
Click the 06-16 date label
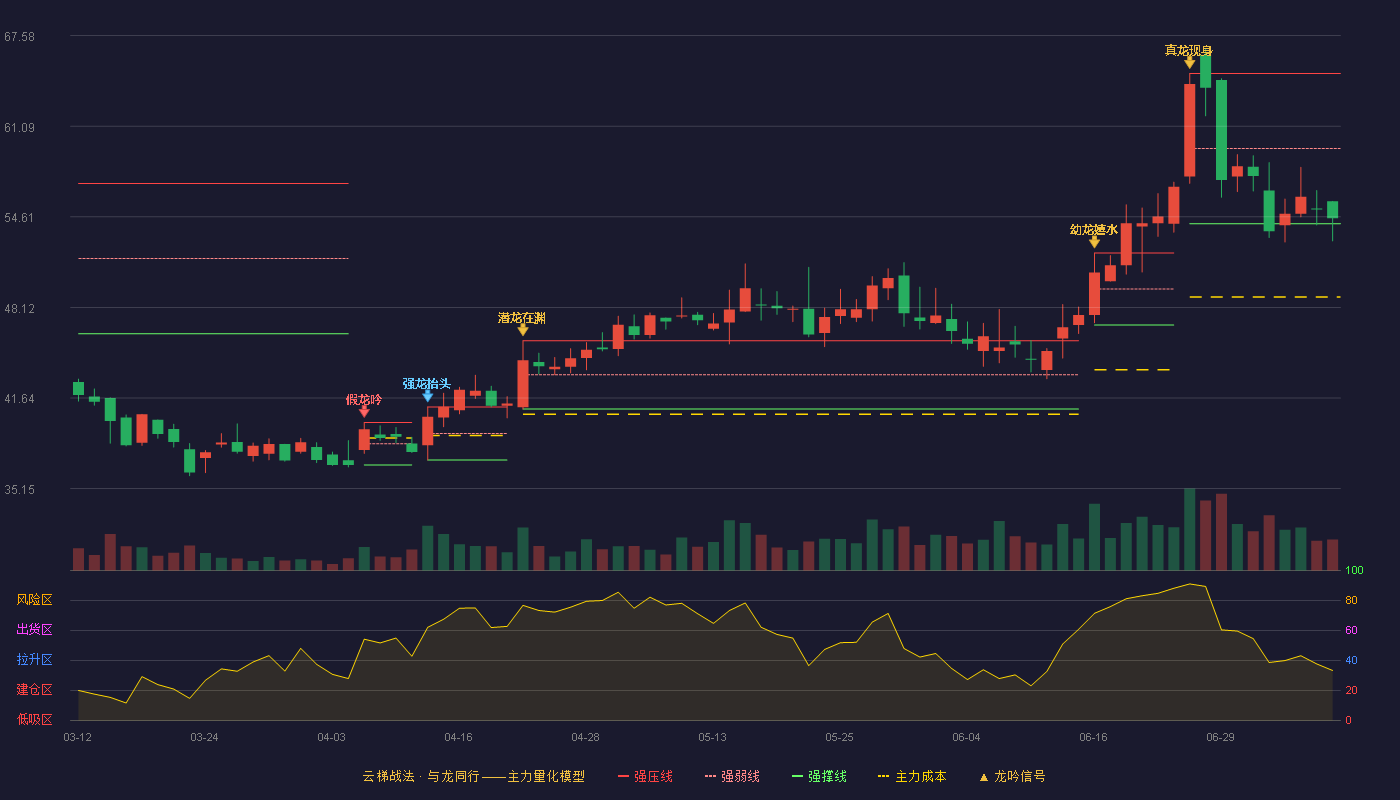point(1093,737)
